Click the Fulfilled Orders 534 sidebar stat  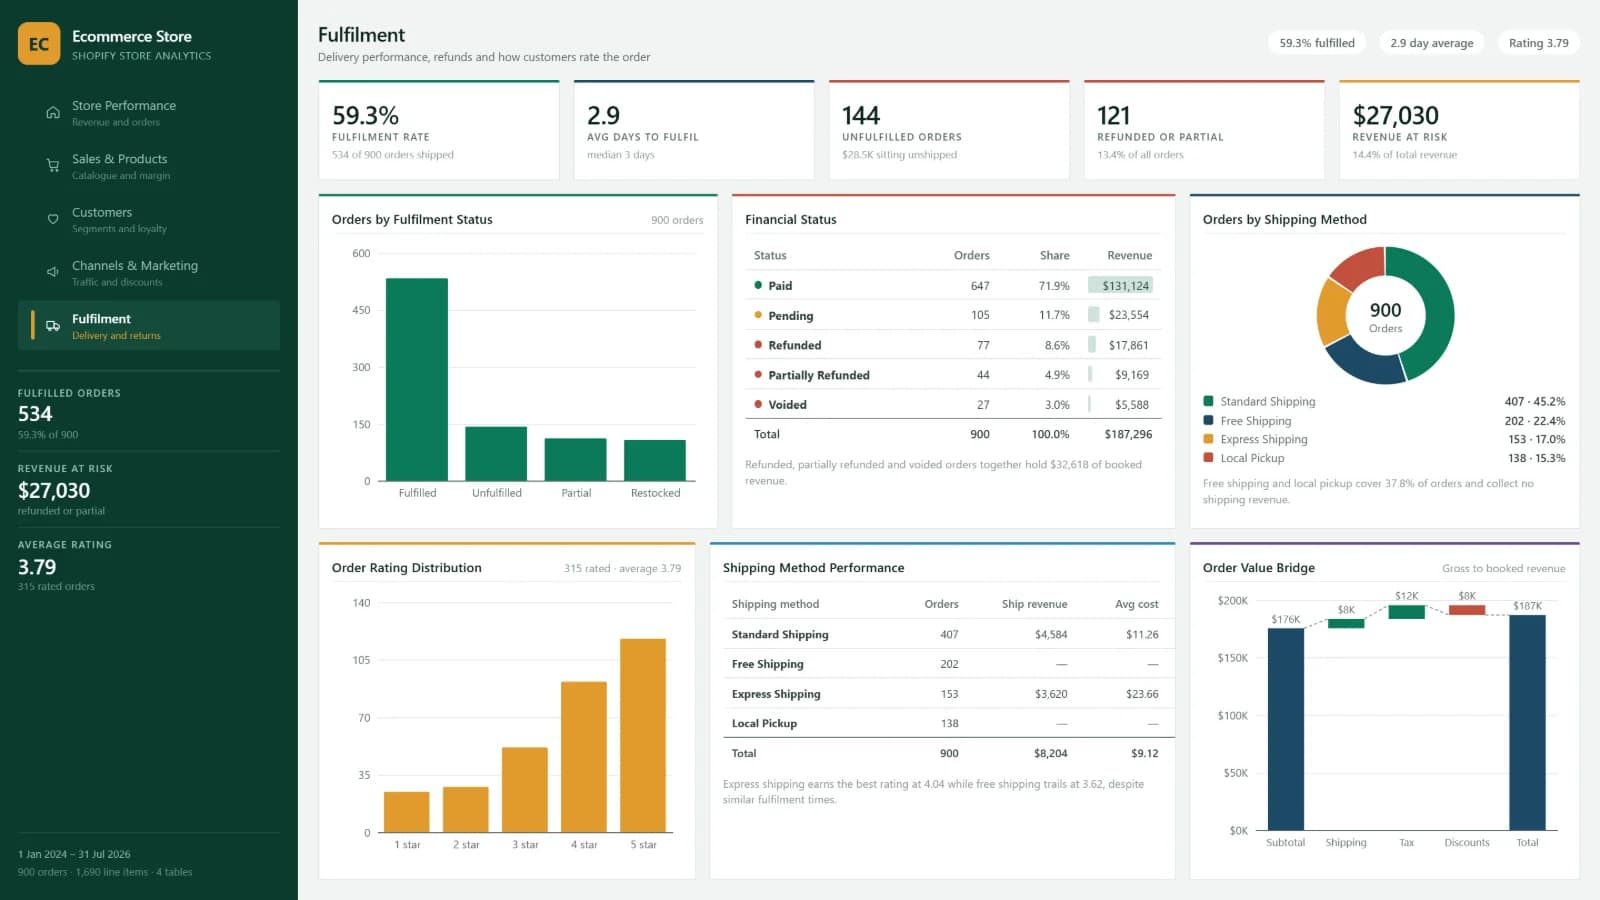point(149,414)
